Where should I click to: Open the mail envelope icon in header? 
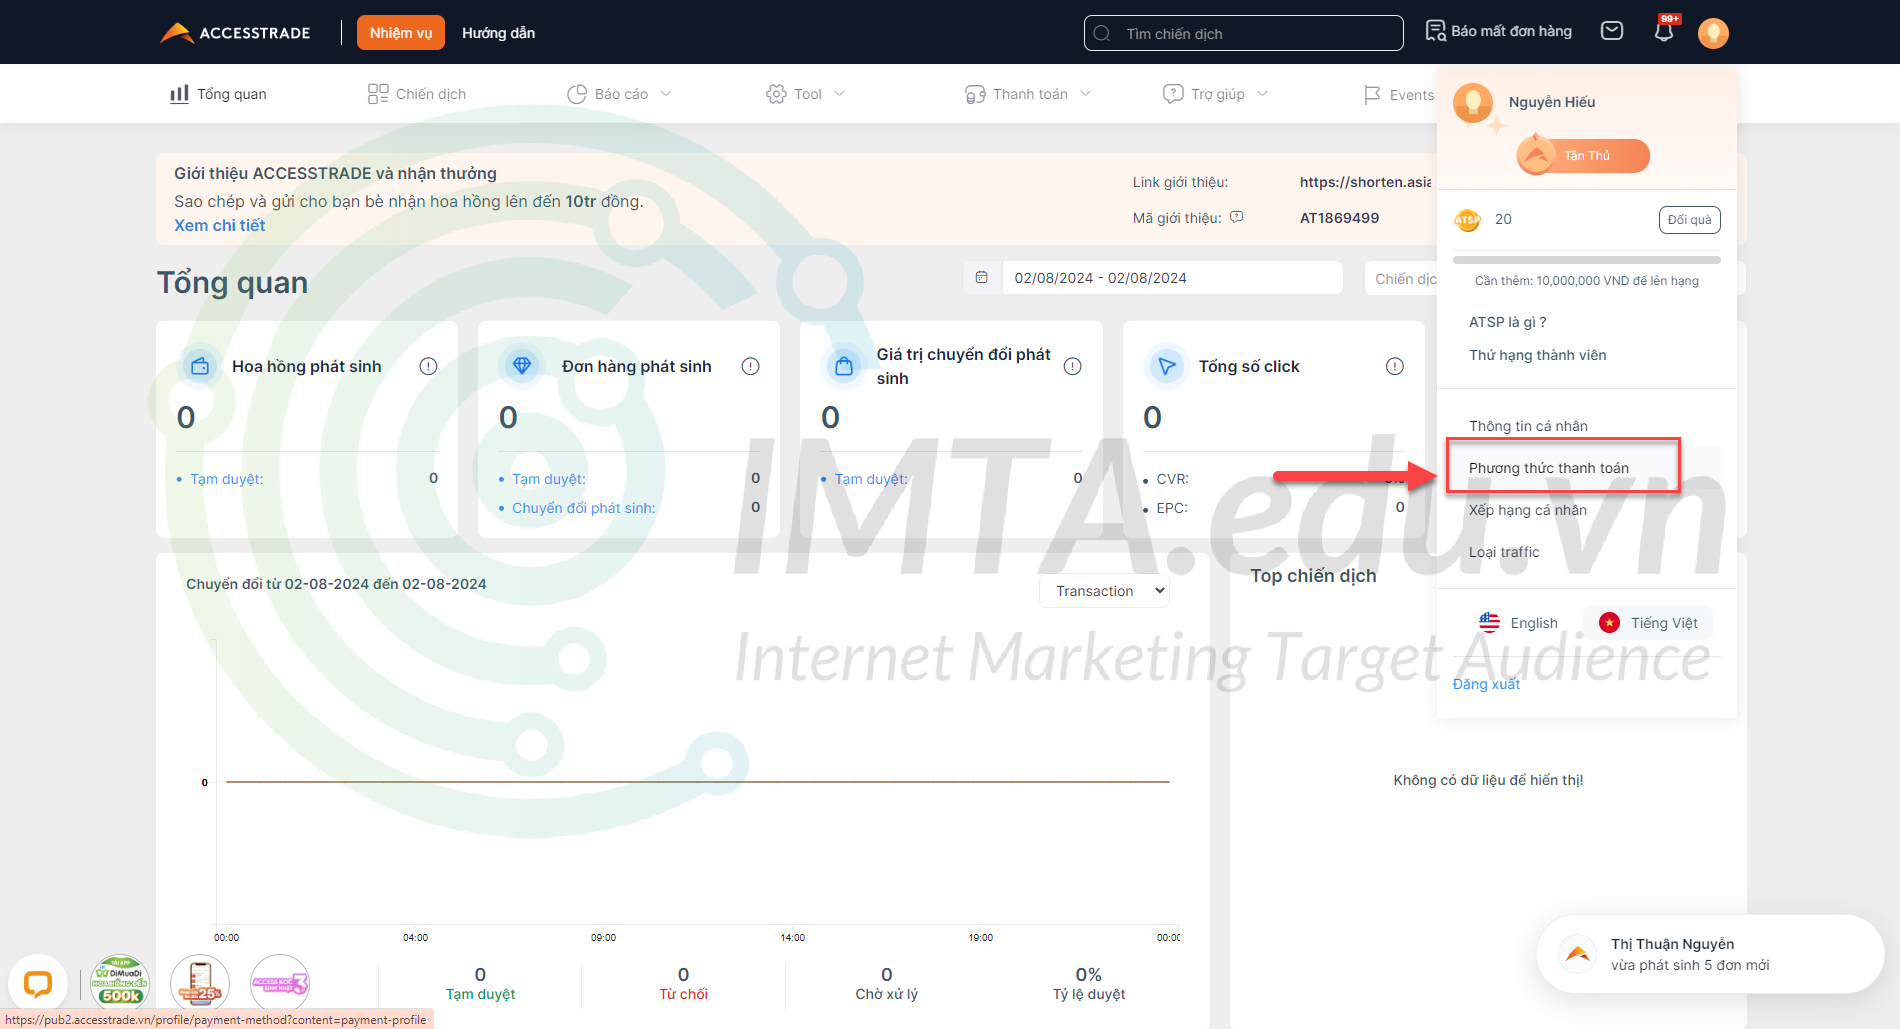point(1612,31)
